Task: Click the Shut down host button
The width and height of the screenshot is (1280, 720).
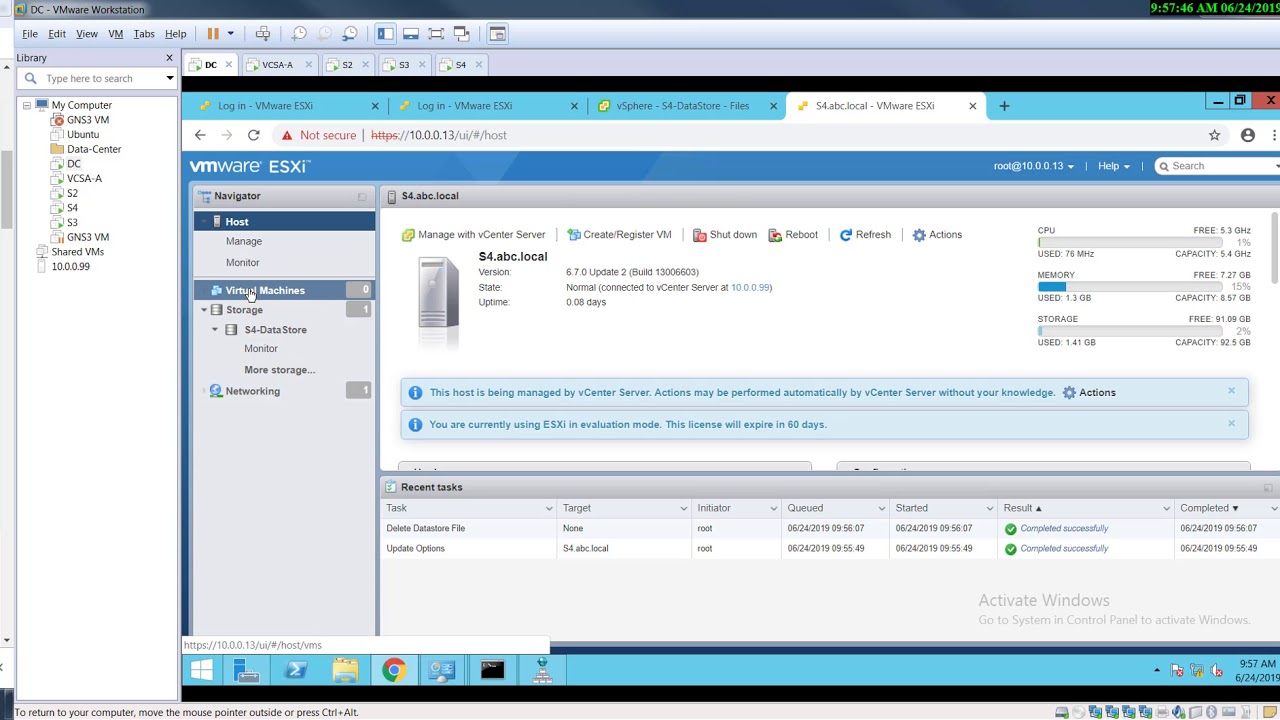Action: coord(725,235)
